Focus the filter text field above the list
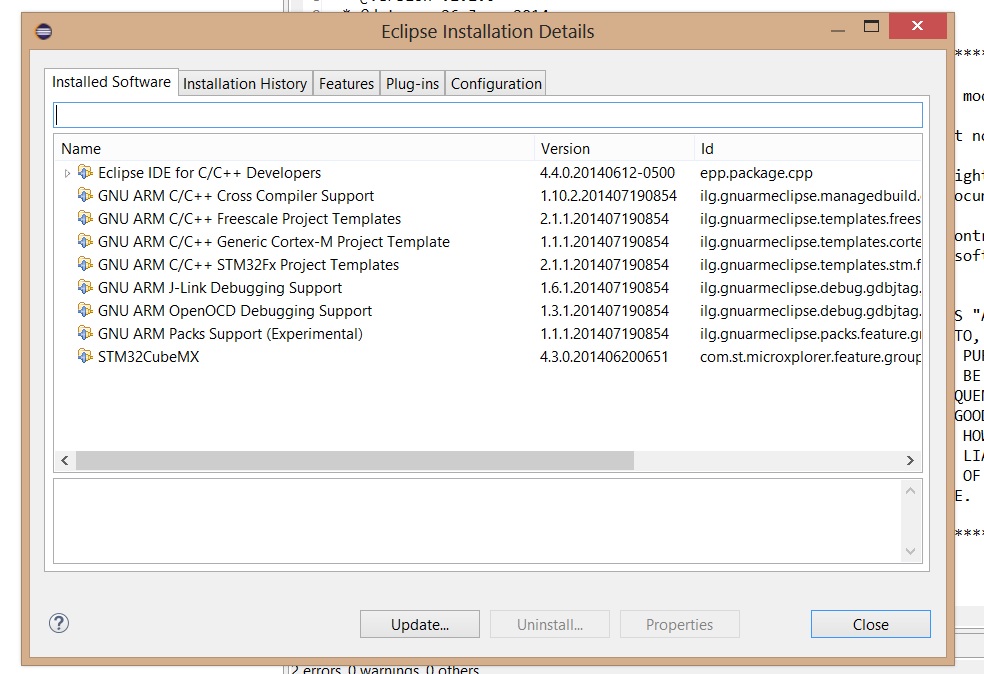This screenshot has height=674, width=984. (x=488, y=115)
